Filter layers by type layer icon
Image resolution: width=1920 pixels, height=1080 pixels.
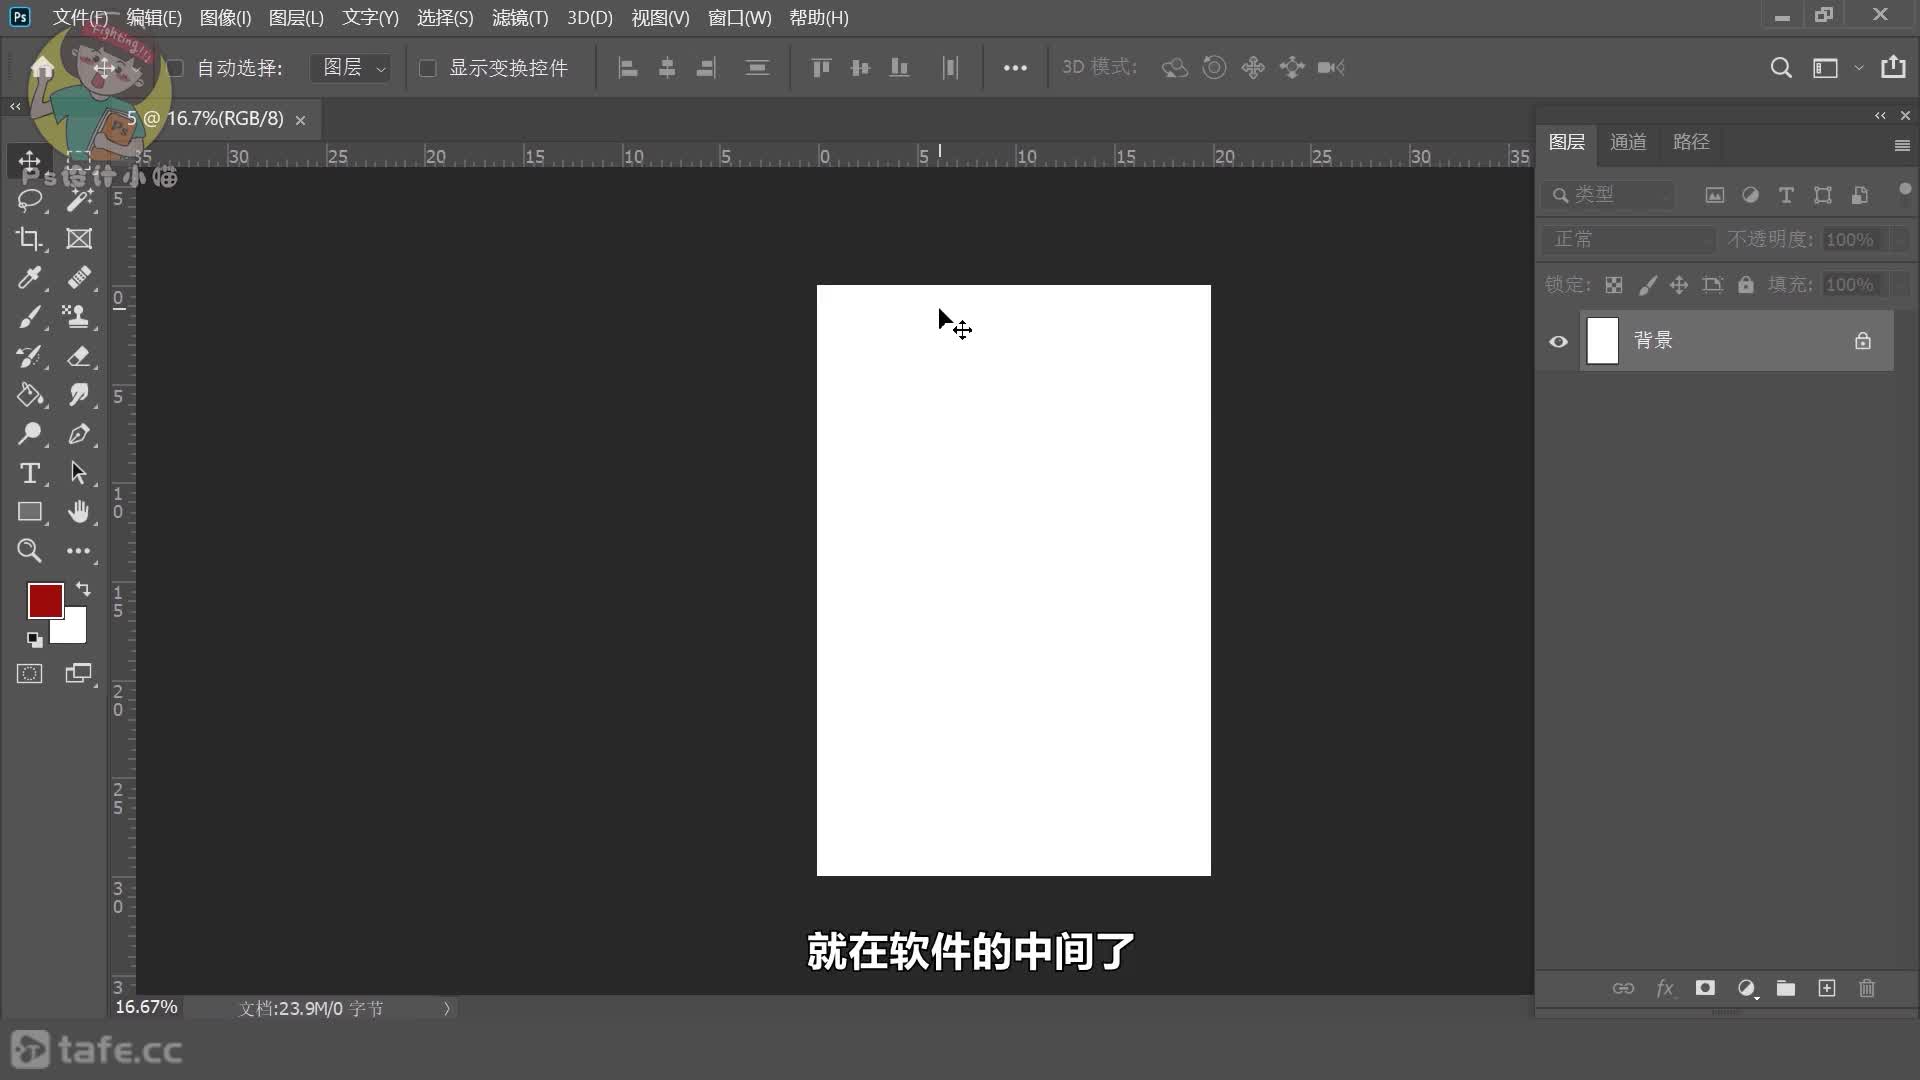point(1786,195)
